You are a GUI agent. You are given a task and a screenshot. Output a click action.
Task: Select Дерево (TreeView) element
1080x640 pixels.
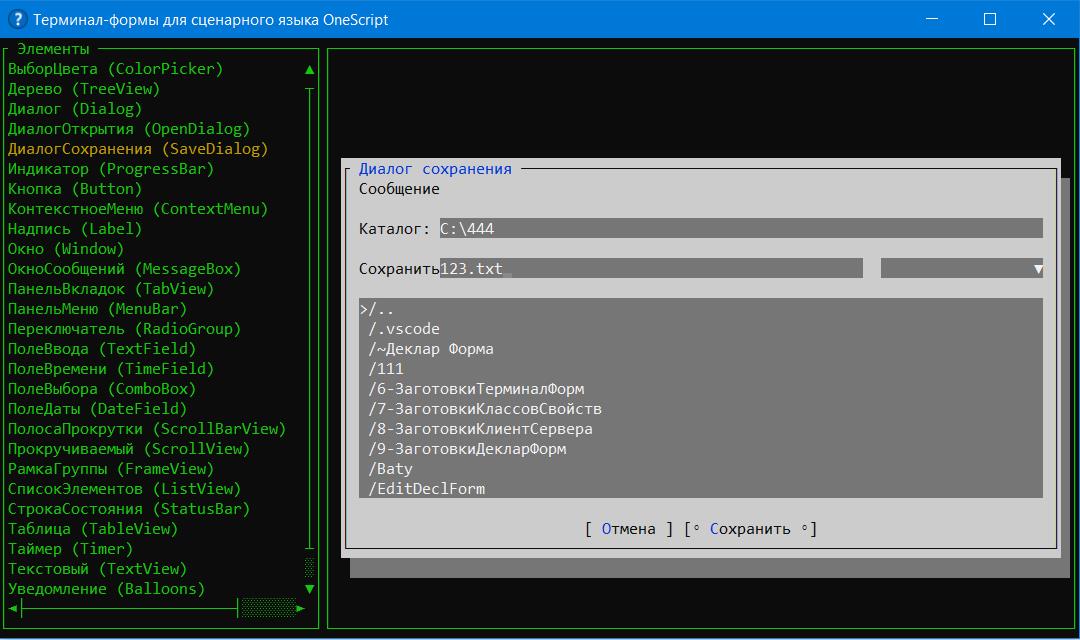[84, 89]
